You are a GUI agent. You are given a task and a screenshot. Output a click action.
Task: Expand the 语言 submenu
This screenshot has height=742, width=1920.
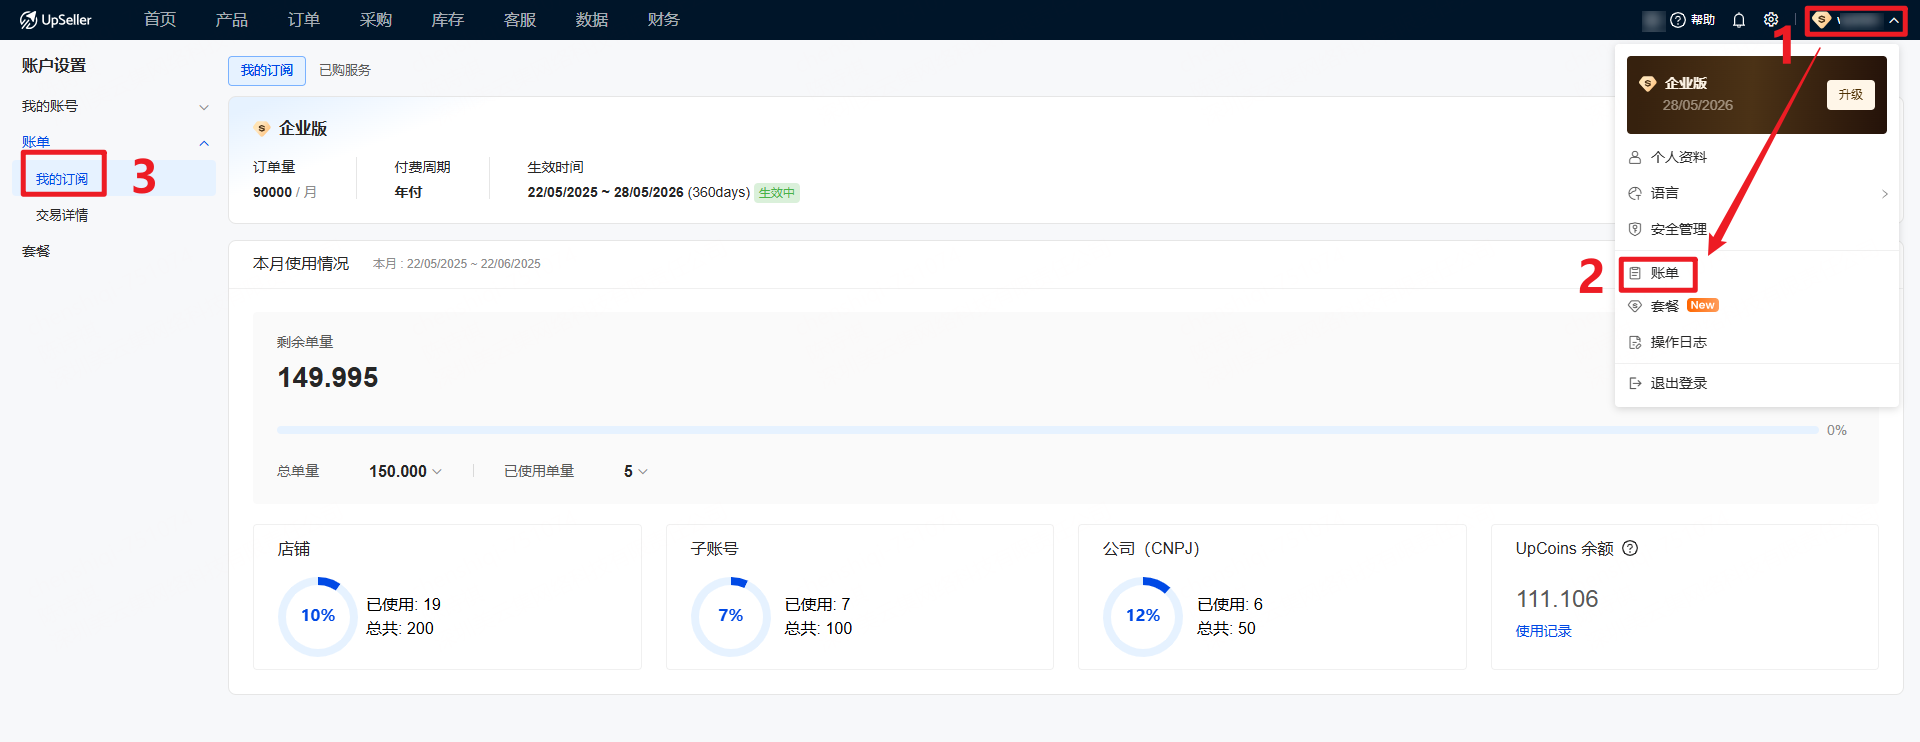(1884, 193)
